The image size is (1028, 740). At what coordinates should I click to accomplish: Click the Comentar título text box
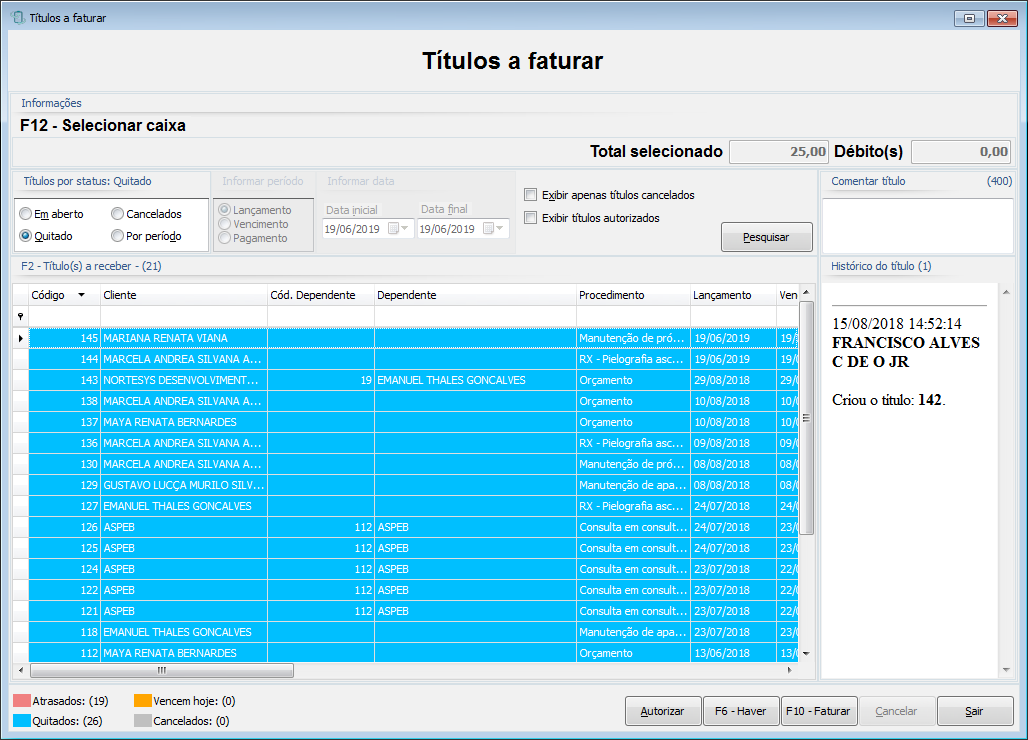(x=917, y=225)
